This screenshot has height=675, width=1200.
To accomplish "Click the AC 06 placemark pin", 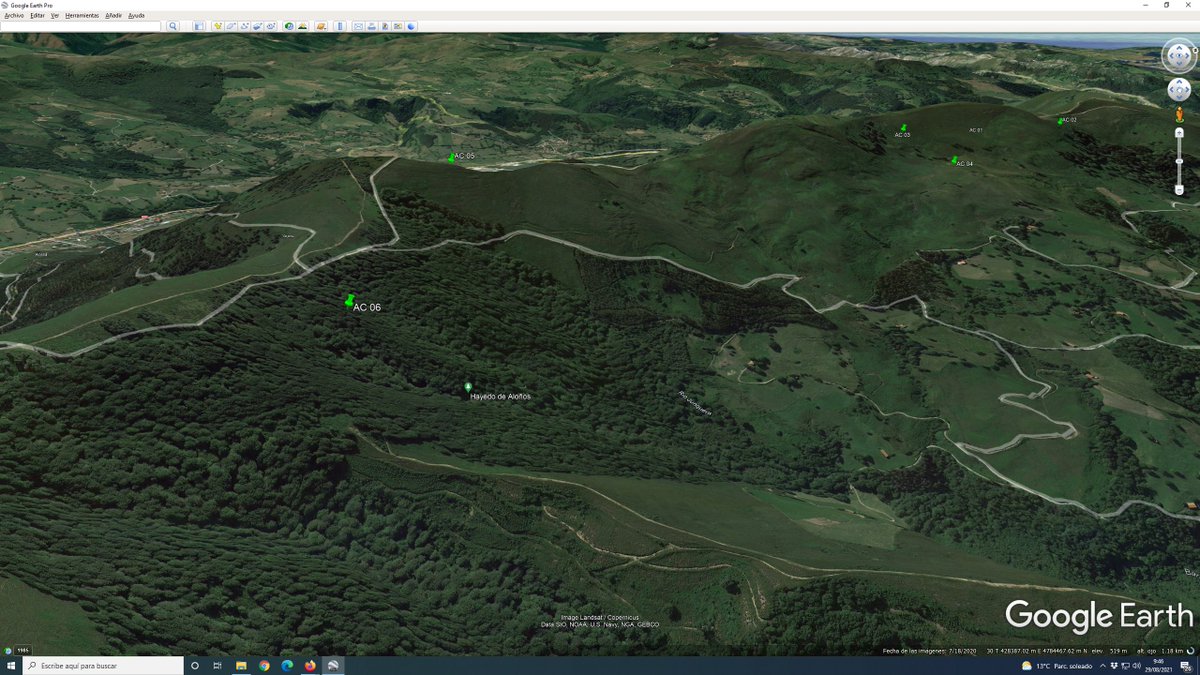I will click(349, 300).
